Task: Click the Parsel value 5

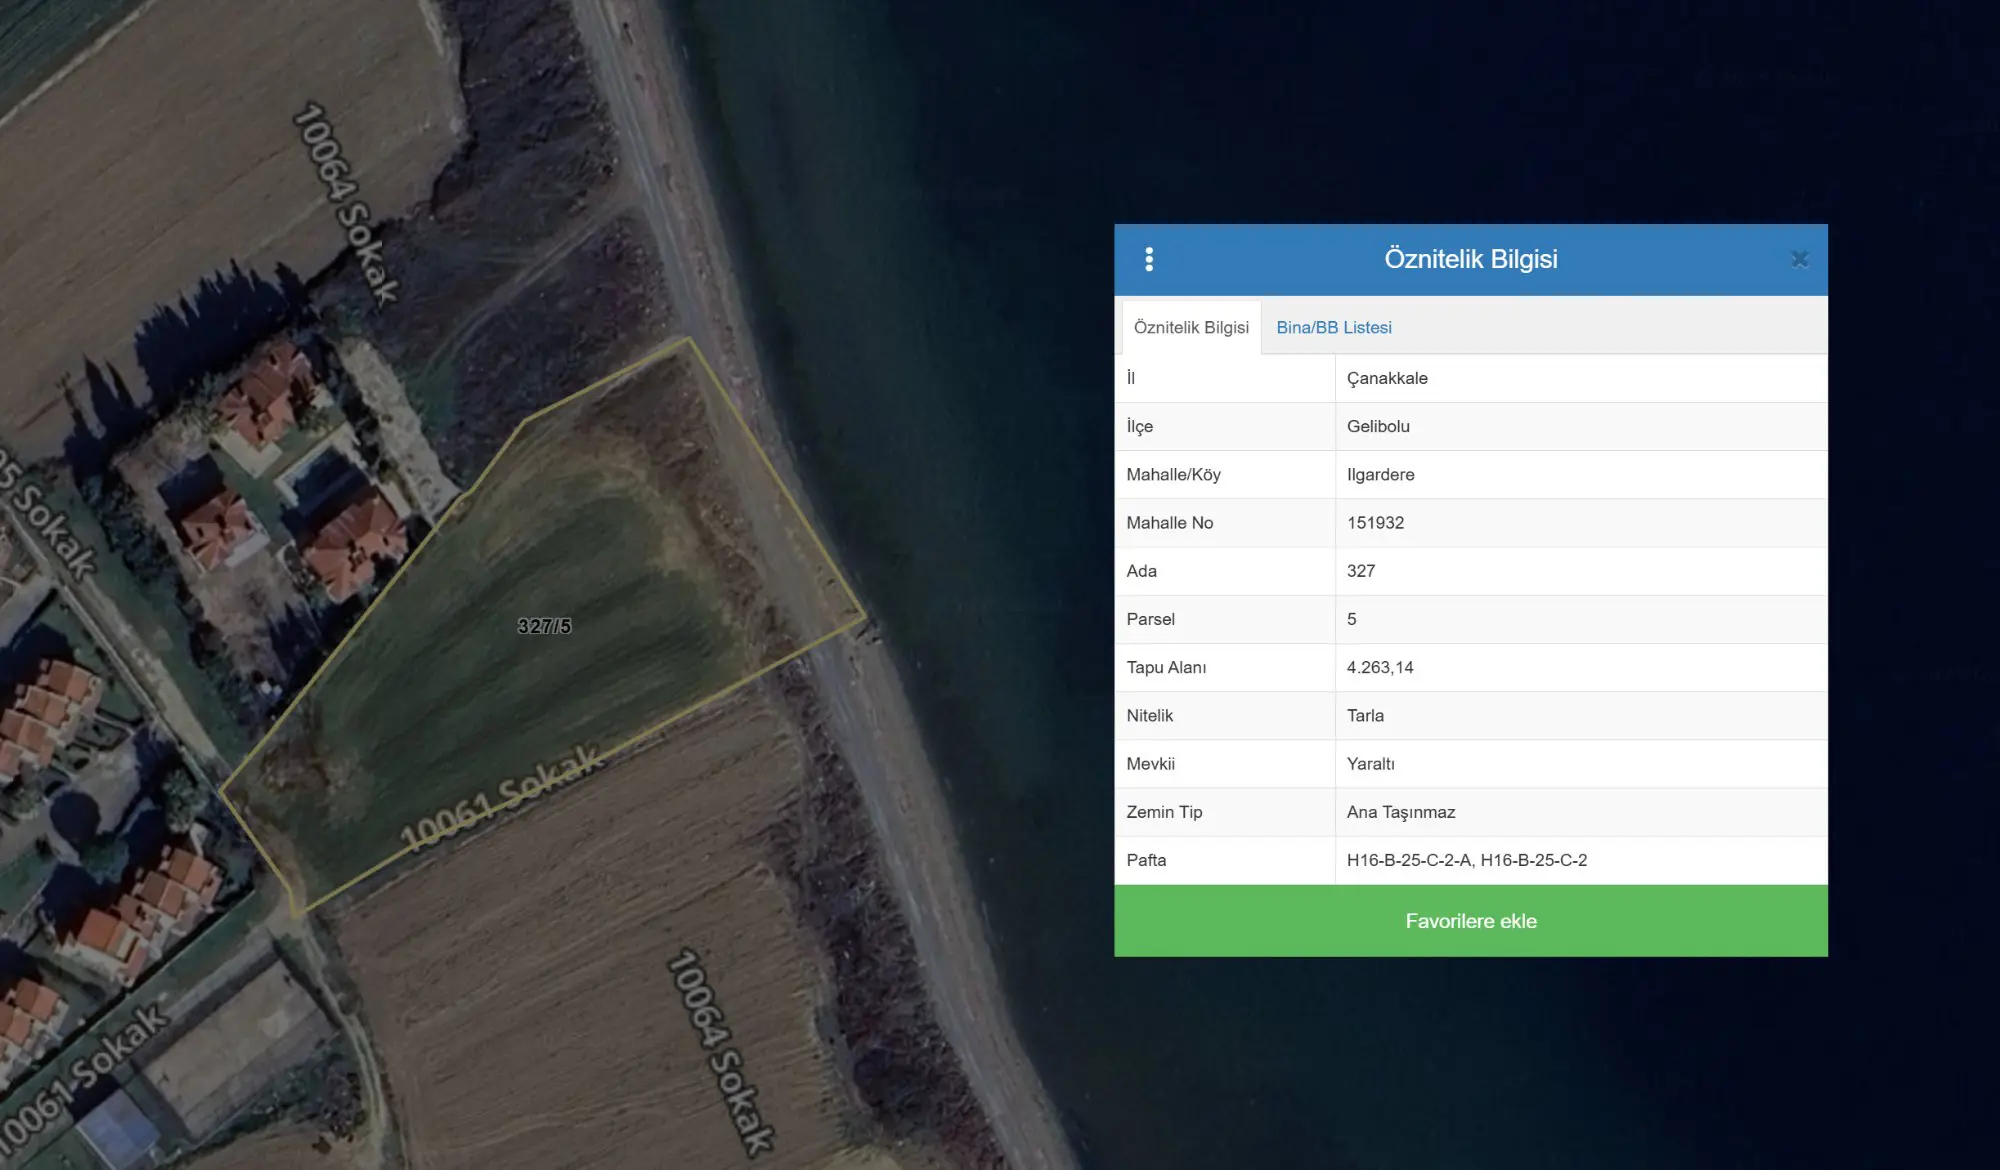Action: [1352, 619]
